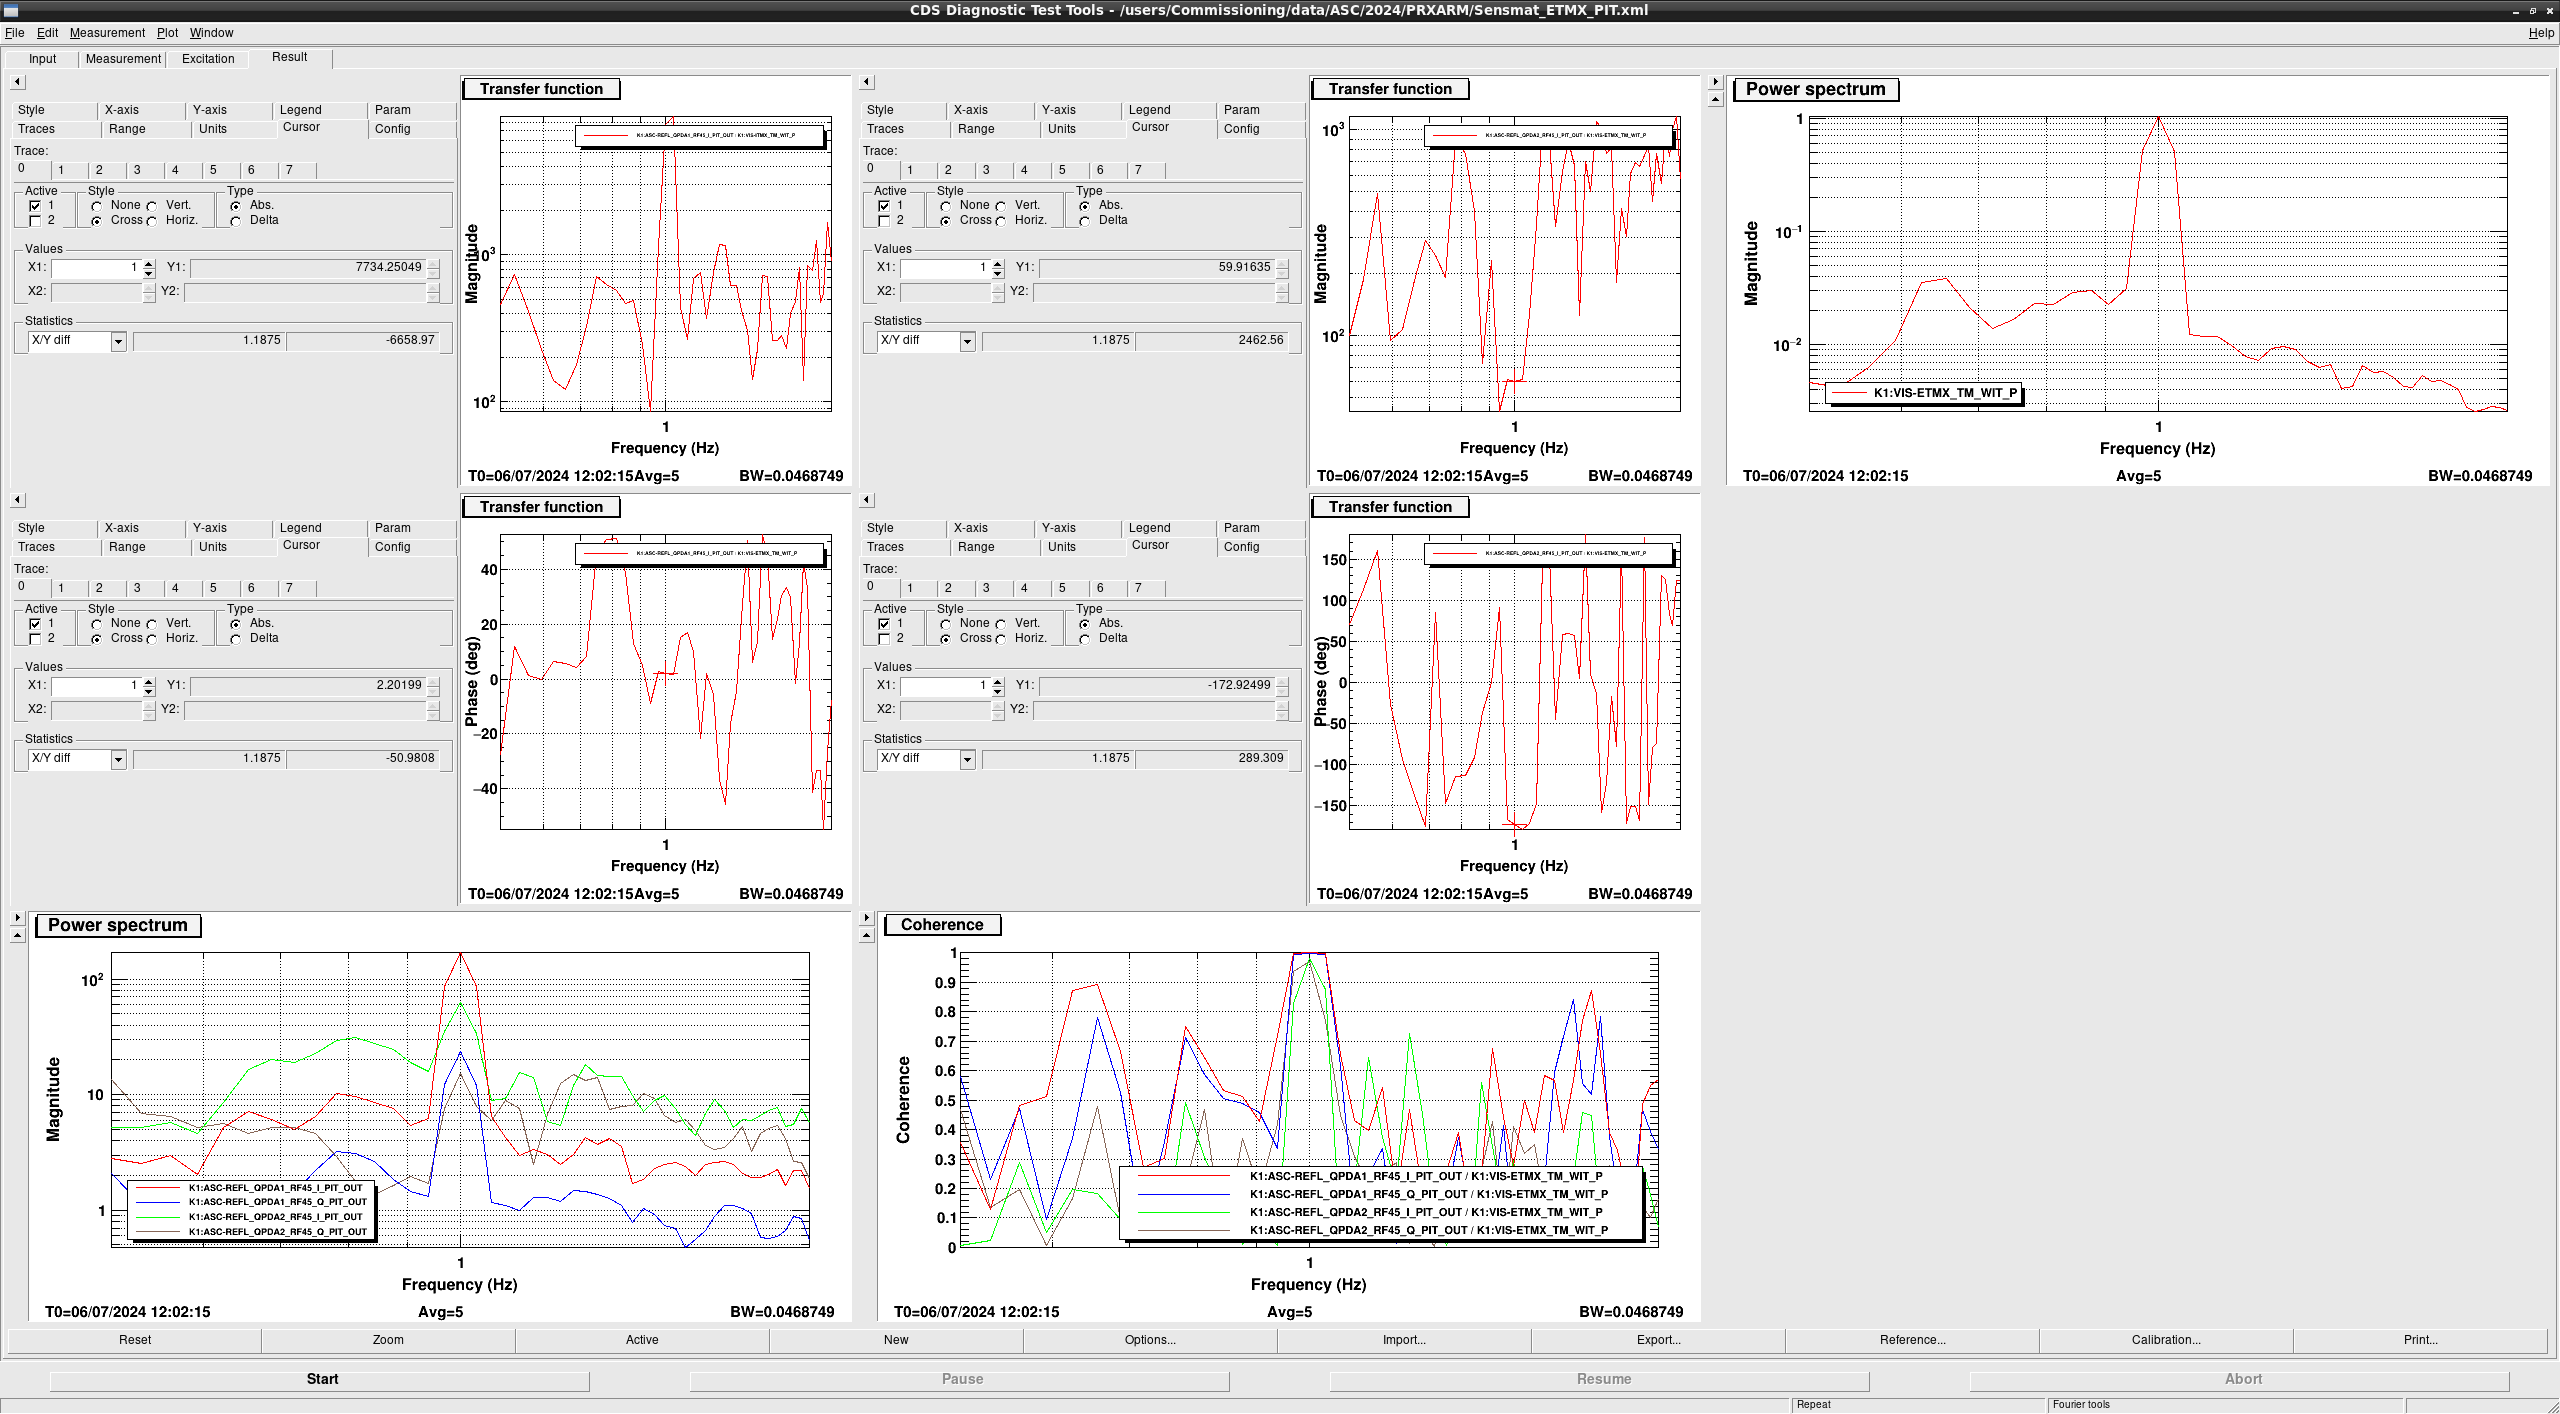This screenshot has height=1414, width=2560.
Task: Open the Range tab in the Y1 59.91635 panel
Action: coord(976,129)
